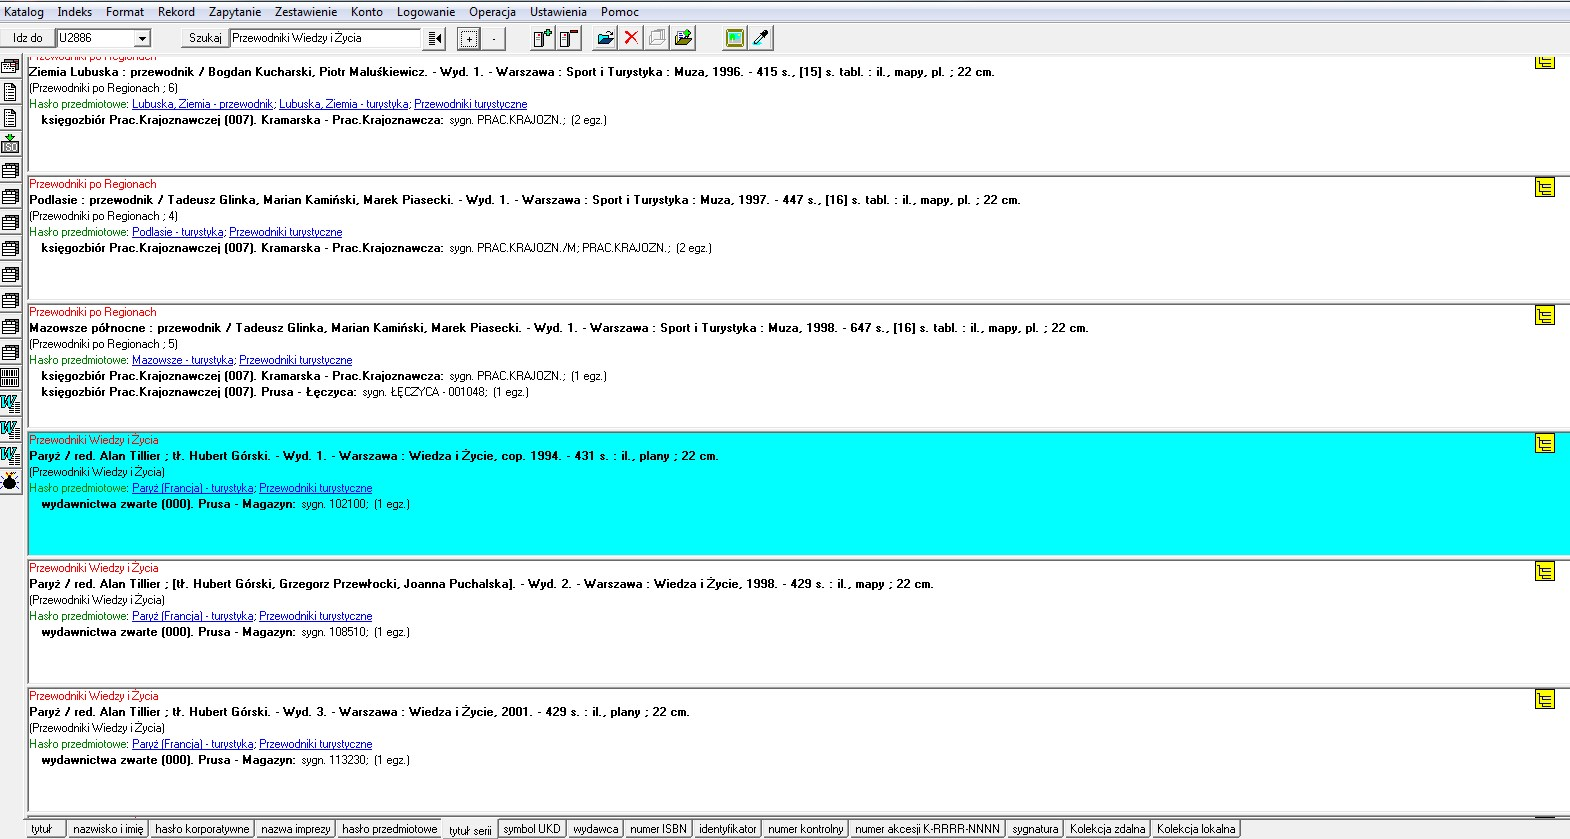1570x839 pixels.
Task: Click the search field containing Przewodniki Wiedzy i Życia
Action: [326, 38]
